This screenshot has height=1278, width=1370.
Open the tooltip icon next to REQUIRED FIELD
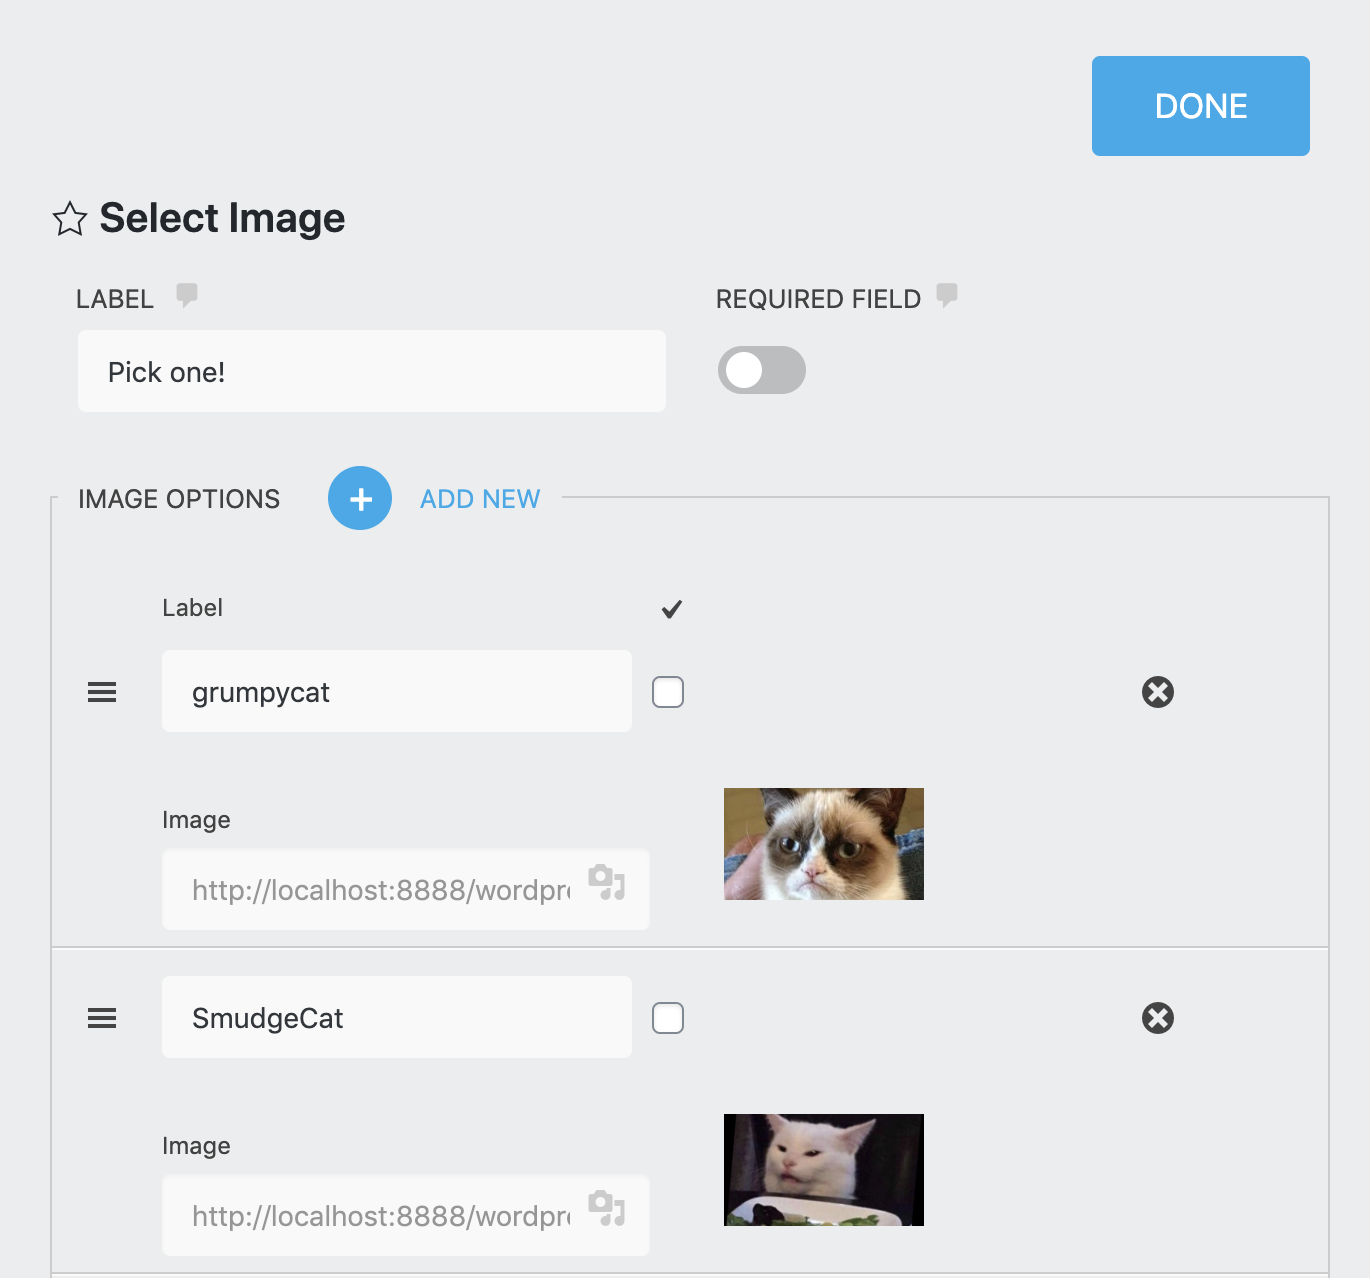946,296
